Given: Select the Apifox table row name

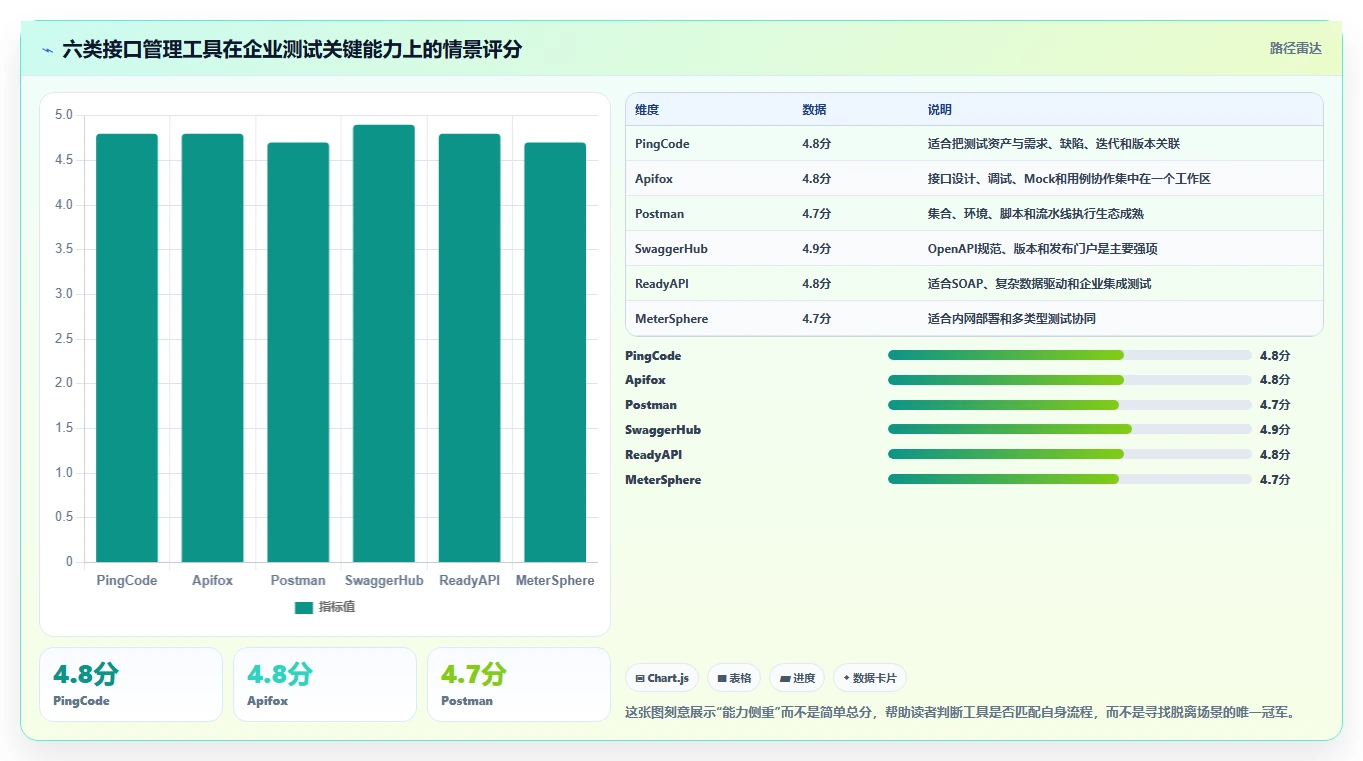Looking at the screenshot, I should [655, 179].
